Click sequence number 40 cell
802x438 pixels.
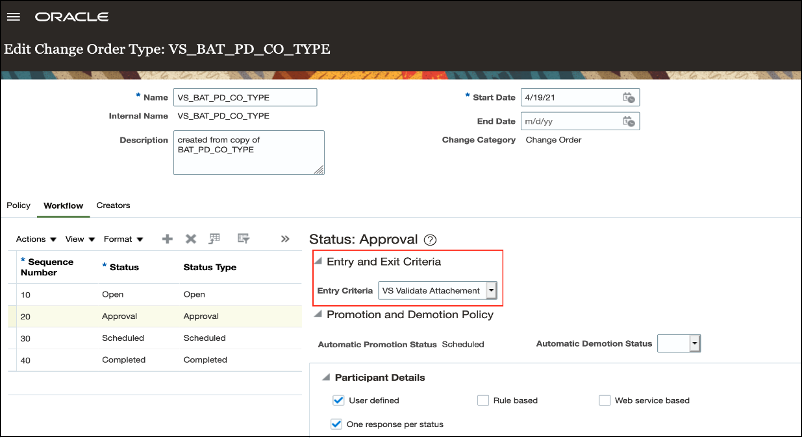[x=26, y=360]
